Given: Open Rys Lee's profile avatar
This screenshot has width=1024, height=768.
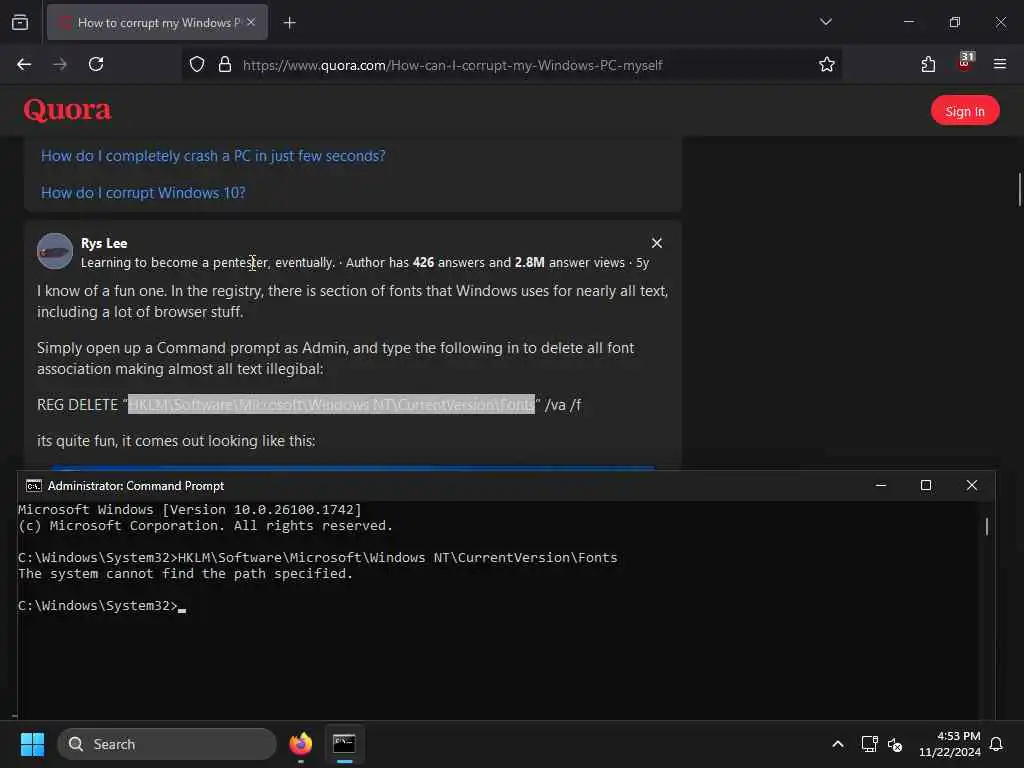Looking at the screenshot, I should click(55, 251).
